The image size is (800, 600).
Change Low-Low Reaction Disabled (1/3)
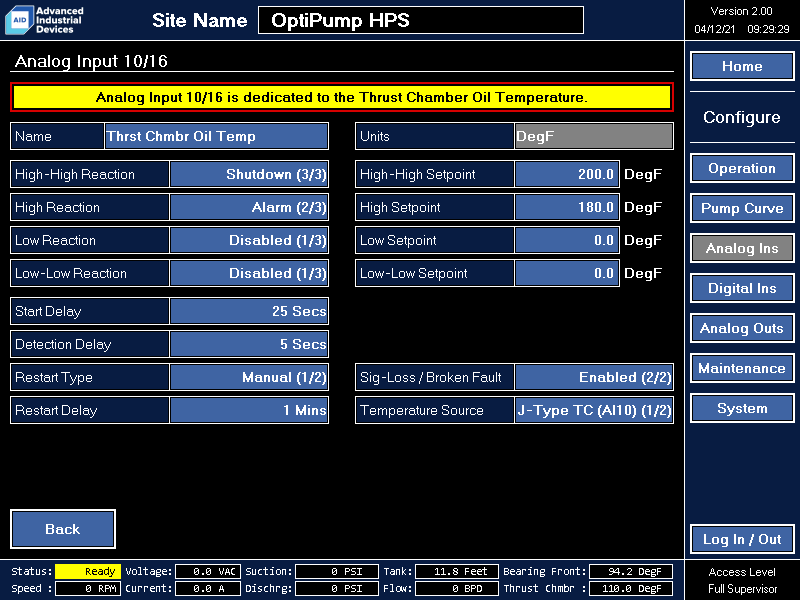pyautogui.click(x=249, y=273)
